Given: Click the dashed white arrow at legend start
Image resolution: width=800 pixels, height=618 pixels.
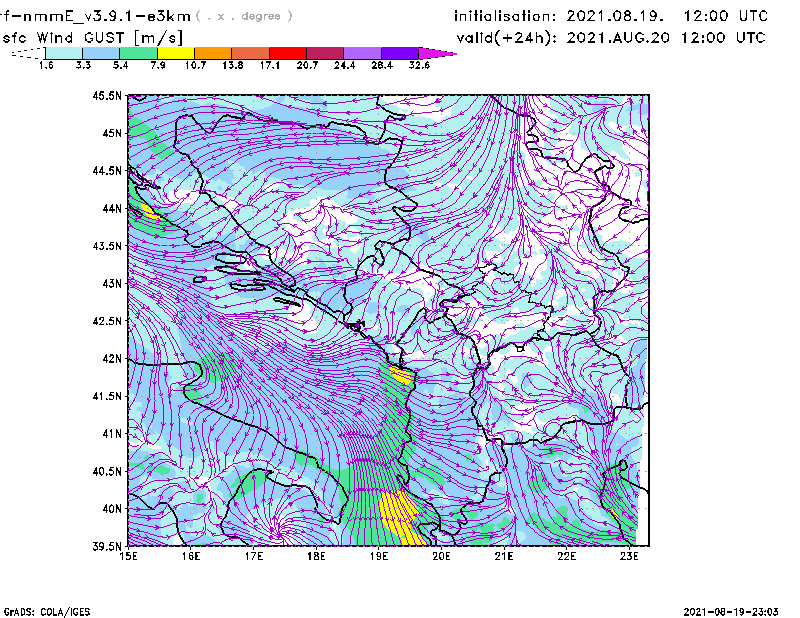Looking at the screenshot, I should (x=28, y=53).
